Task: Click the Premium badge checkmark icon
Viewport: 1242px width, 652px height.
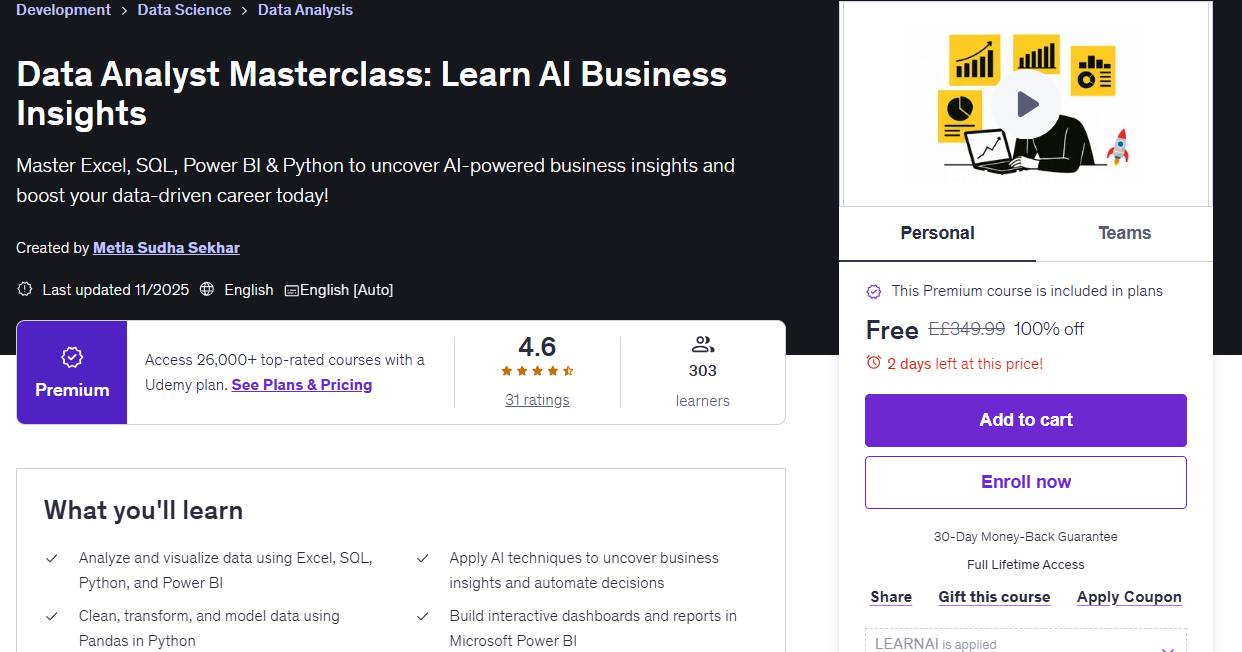Action: pyautogui.click(x=72, y=357)
